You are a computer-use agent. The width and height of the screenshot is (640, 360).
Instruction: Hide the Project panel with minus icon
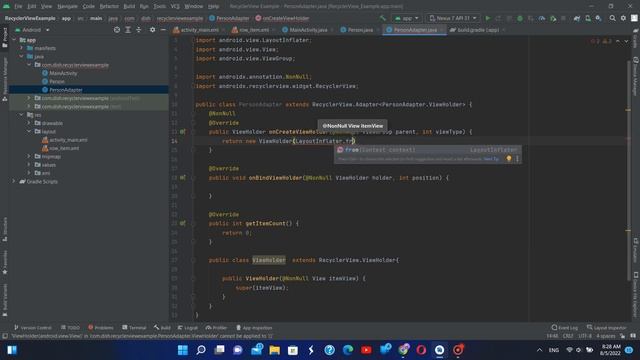163,30
